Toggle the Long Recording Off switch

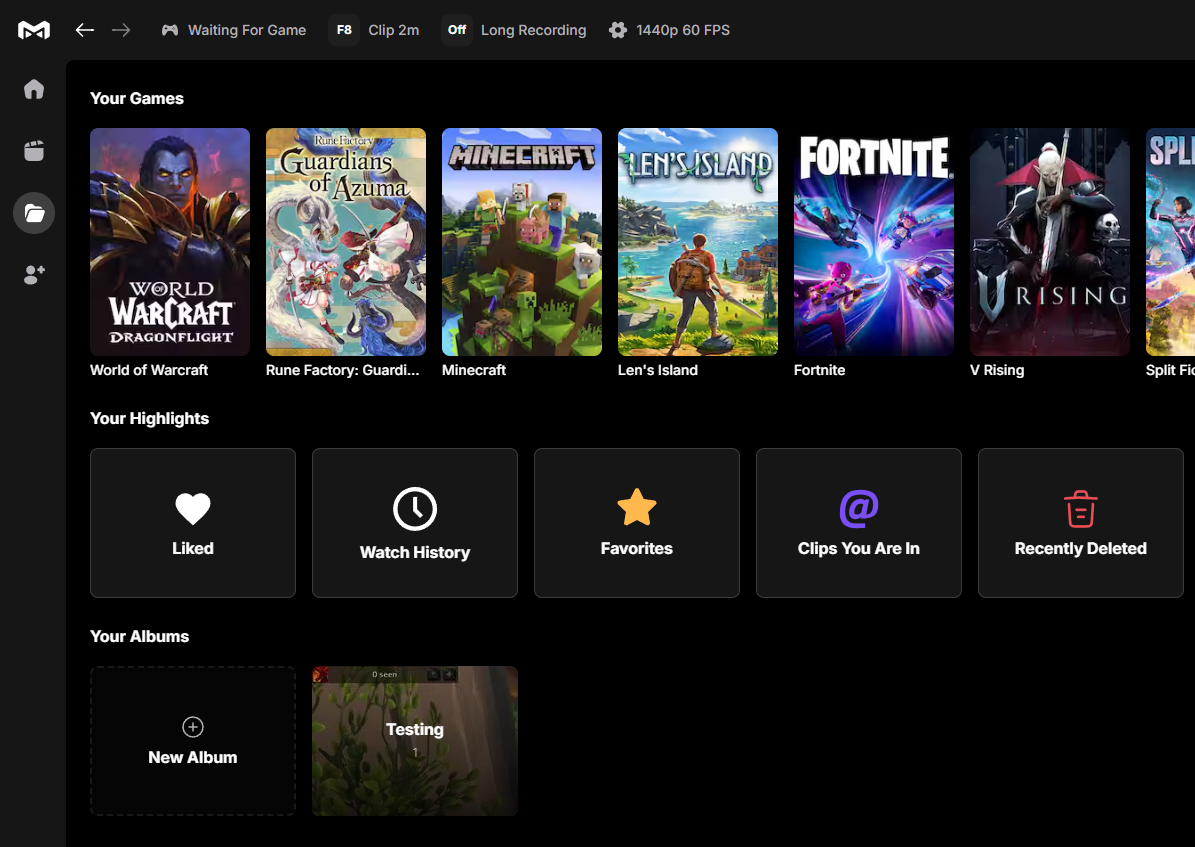click(x=457, y=30)
